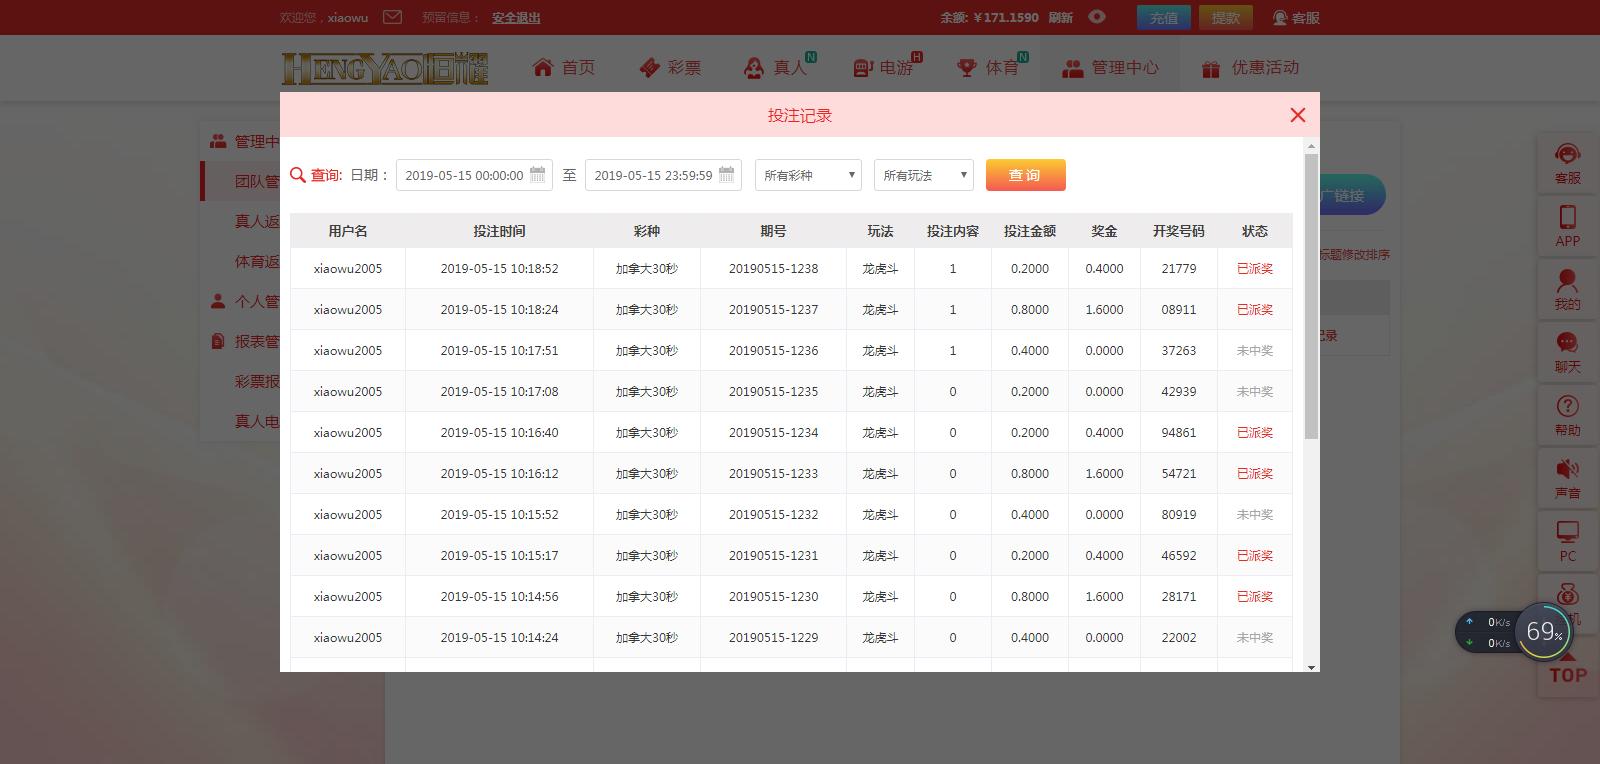Jump to TOP arrow button

[x=1567, y=668]
